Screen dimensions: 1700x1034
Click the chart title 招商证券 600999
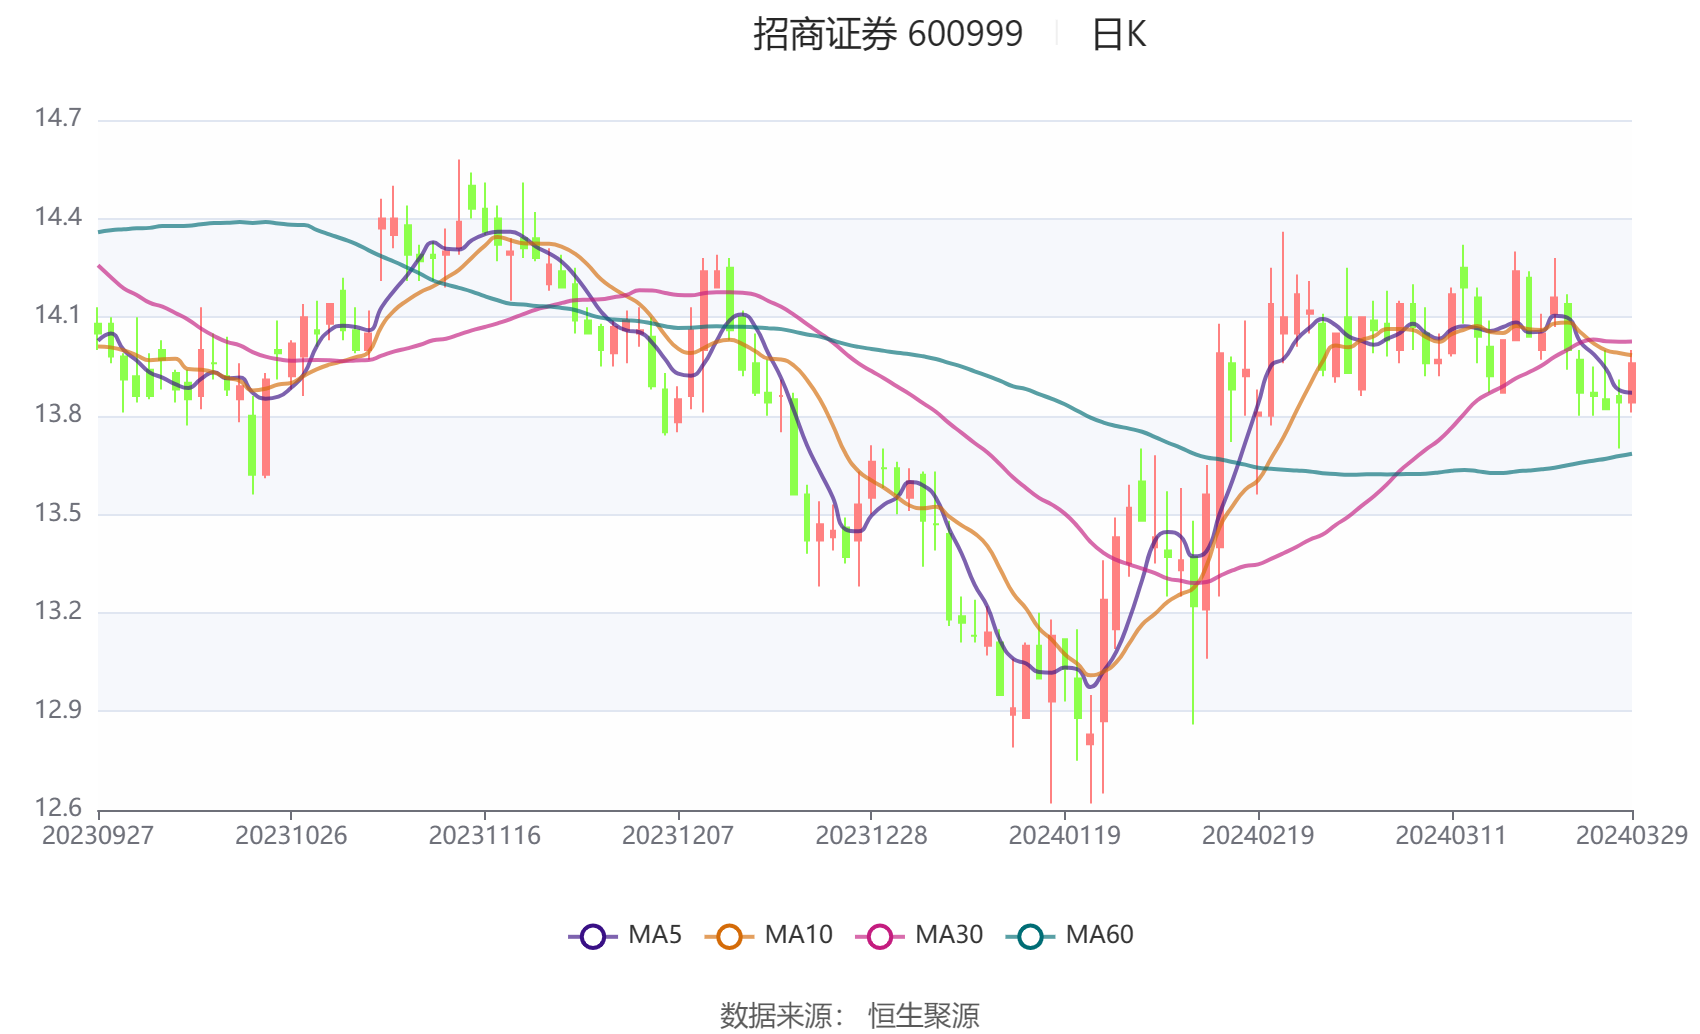click(x=888, y=35)
